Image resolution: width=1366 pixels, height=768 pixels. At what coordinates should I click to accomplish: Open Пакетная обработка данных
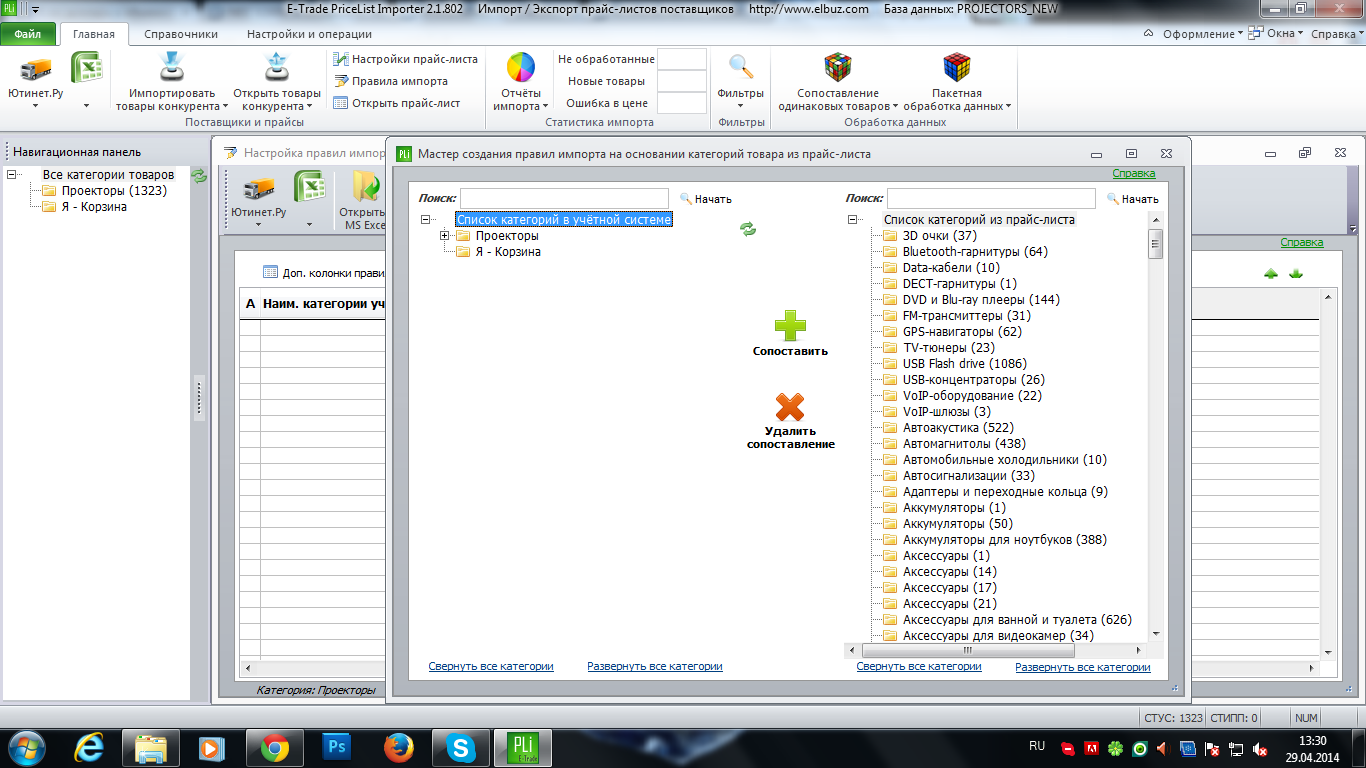coord(957,82)
